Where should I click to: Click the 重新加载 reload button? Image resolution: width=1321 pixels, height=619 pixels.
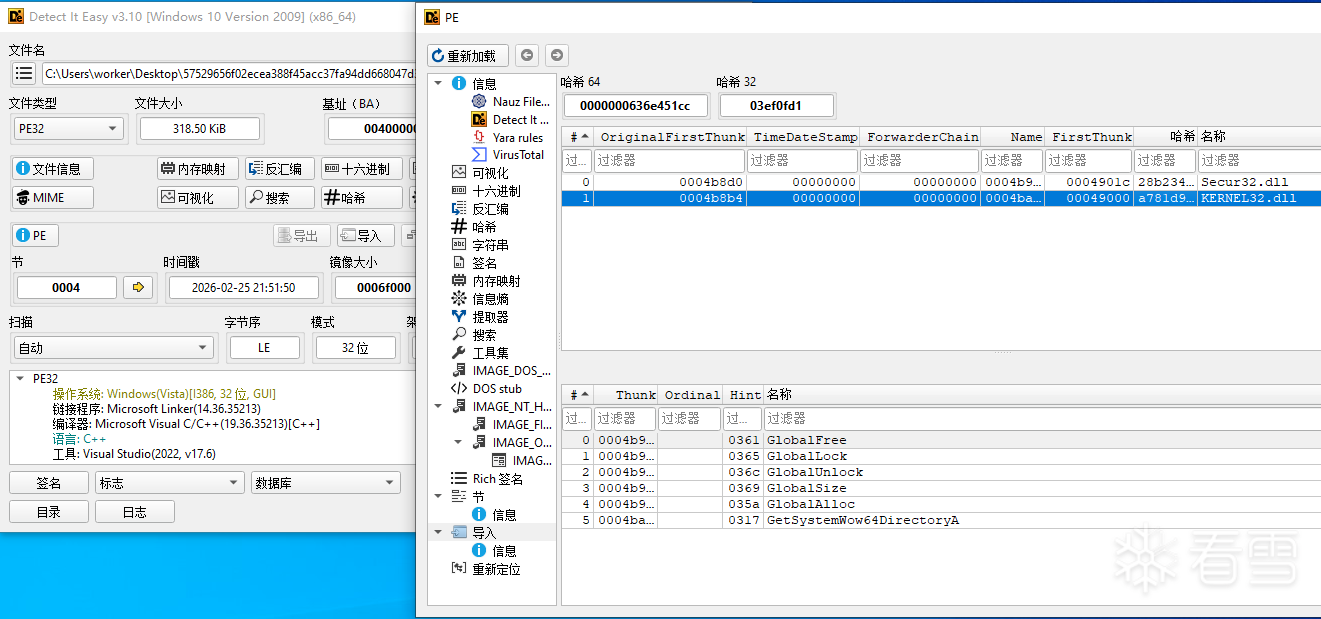[468, 56]
